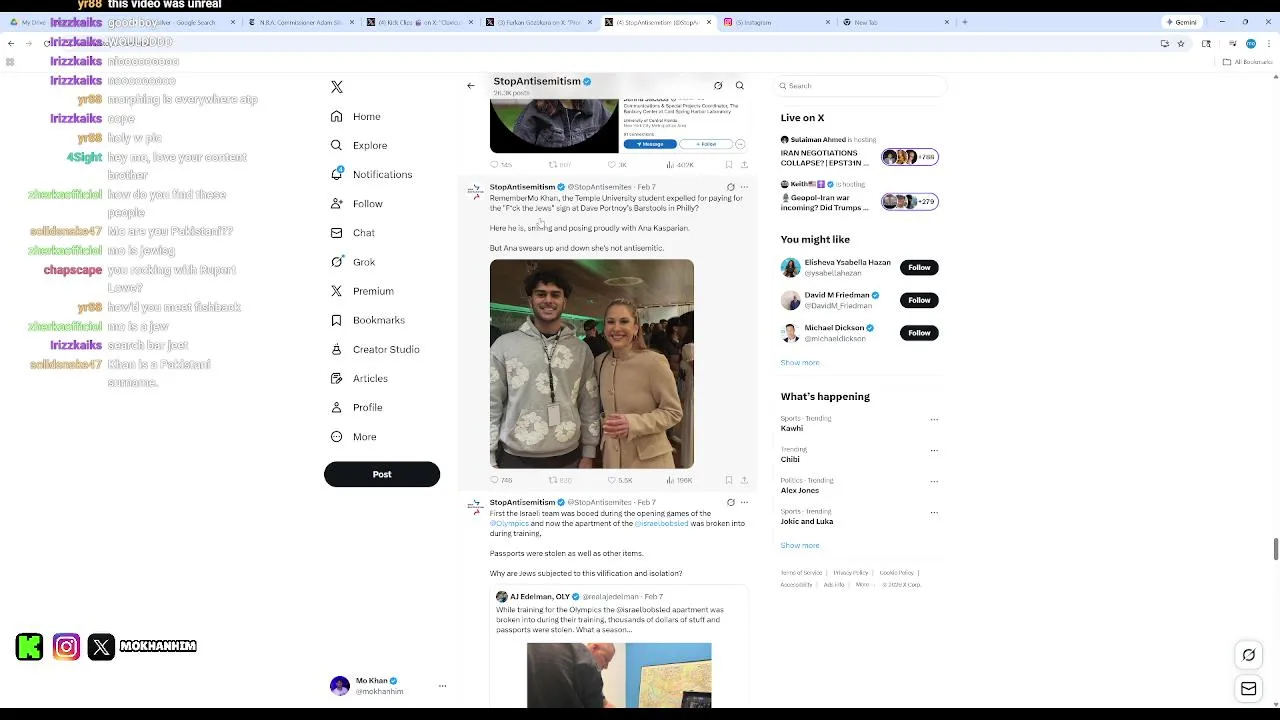
Task: Open the Alex Jones trending topic
Action: 800,490
